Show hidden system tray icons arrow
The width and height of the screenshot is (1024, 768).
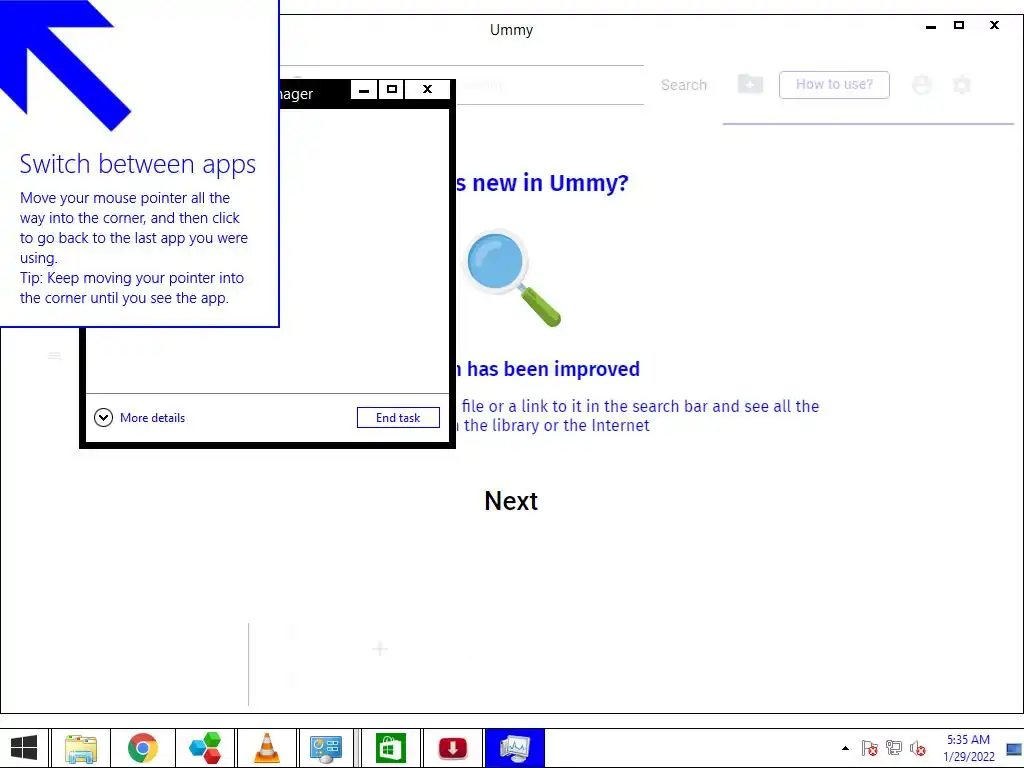845,748
